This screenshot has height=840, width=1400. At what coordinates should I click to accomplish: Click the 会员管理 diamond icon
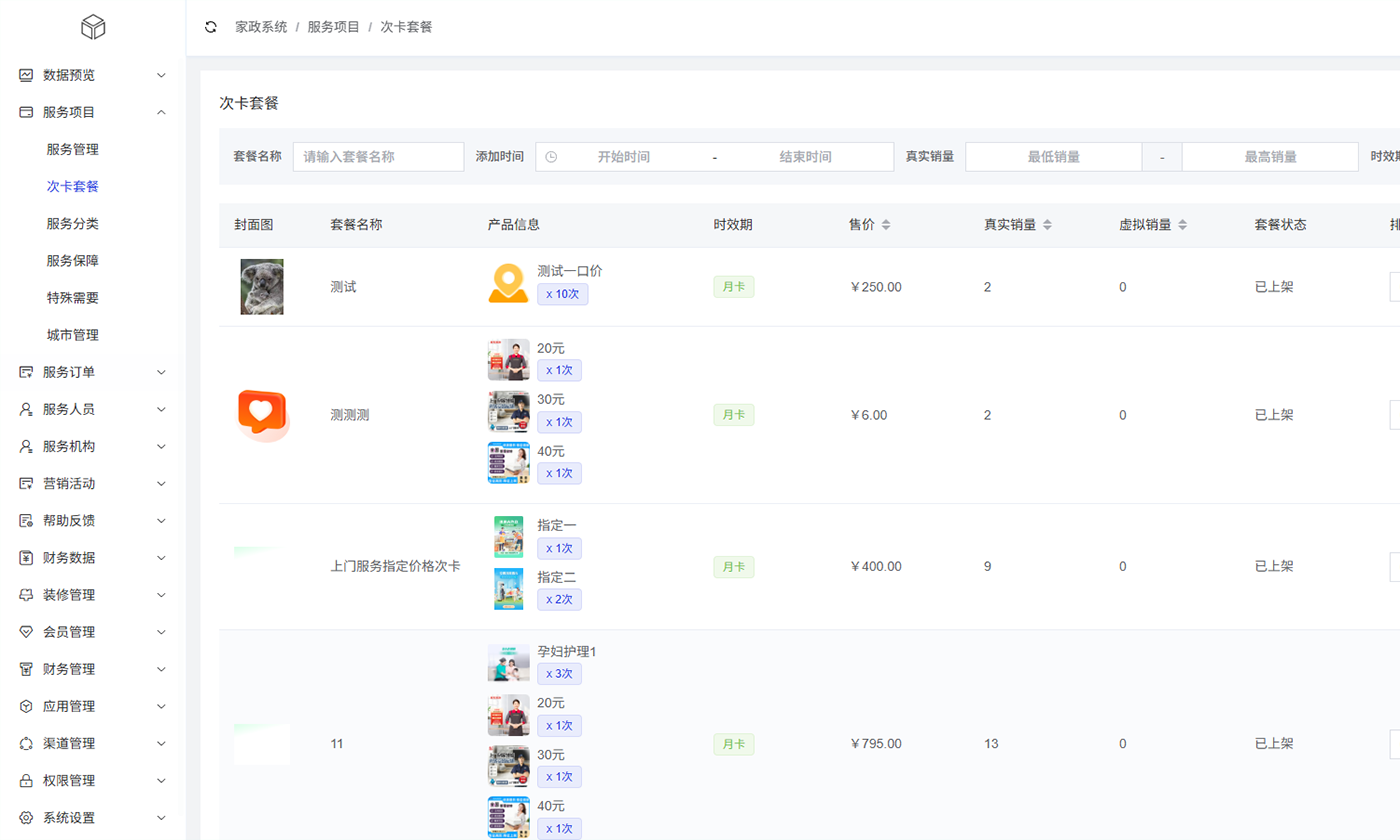pyautogui.click(x=27, y=632)
